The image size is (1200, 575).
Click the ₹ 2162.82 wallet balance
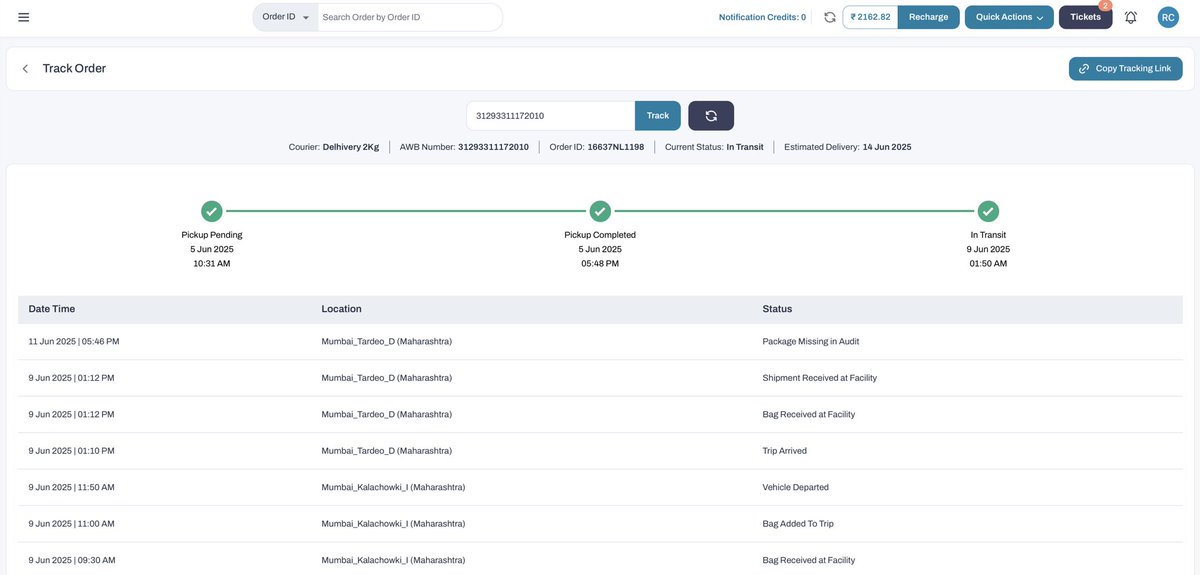click(x=870, y=17)
